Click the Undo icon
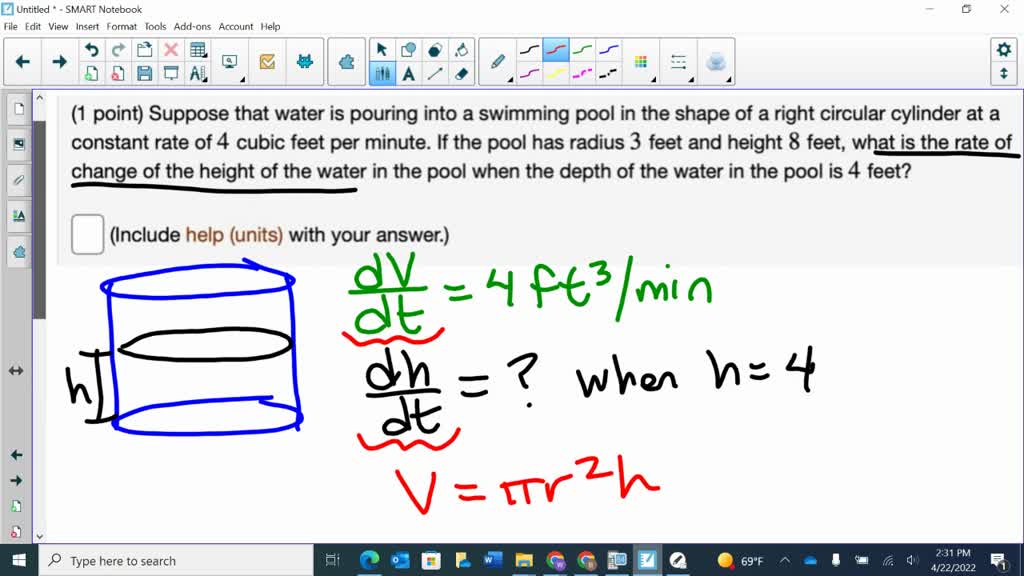Viewport: 1024px width, 576px height. [x=90, y=48]
